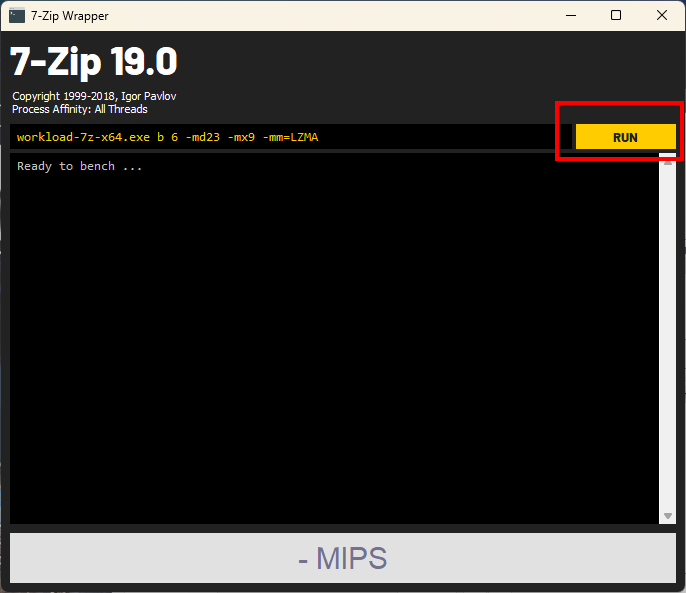Click the Igor Pavlov copyright line

(x=94, y=96)
